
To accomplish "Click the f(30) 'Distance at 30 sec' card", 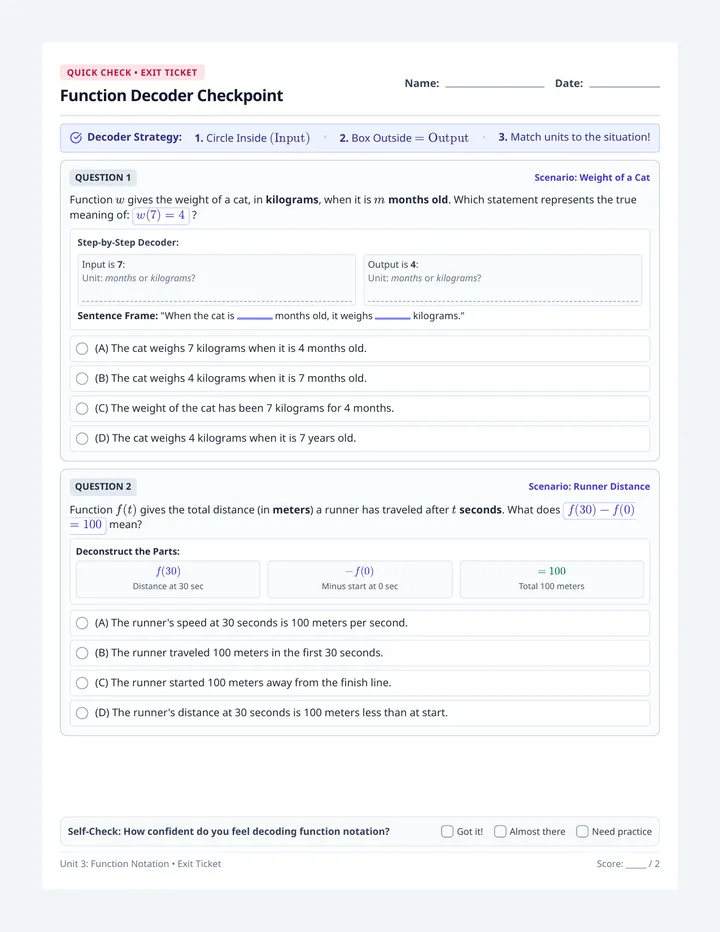I will 168,579.
